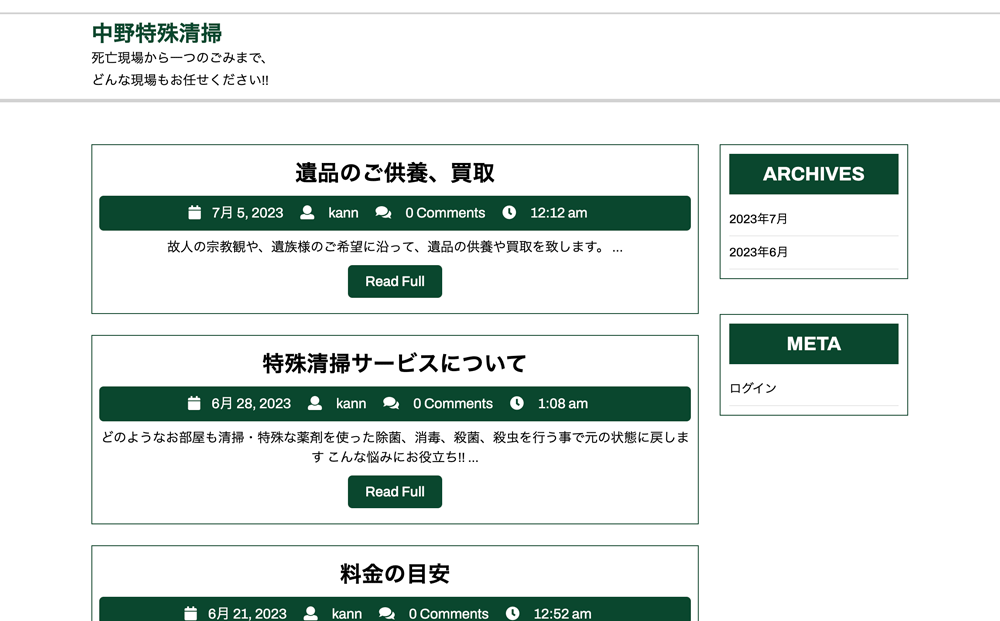The width and height of the screenshot is (1000, 621).
Task: Click 0 Comments on the 7月 5 post
Action: tap(445, 213)
